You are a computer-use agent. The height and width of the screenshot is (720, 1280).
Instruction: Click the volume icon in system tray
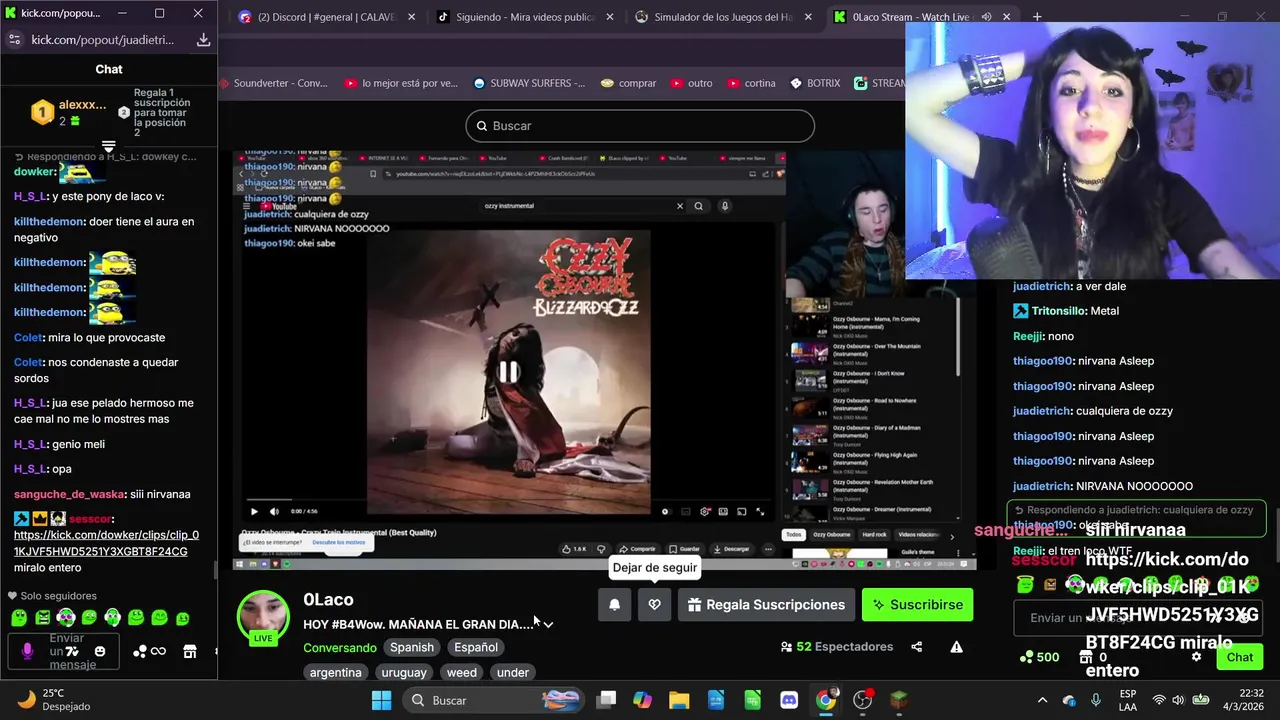tap(1179, 700)
